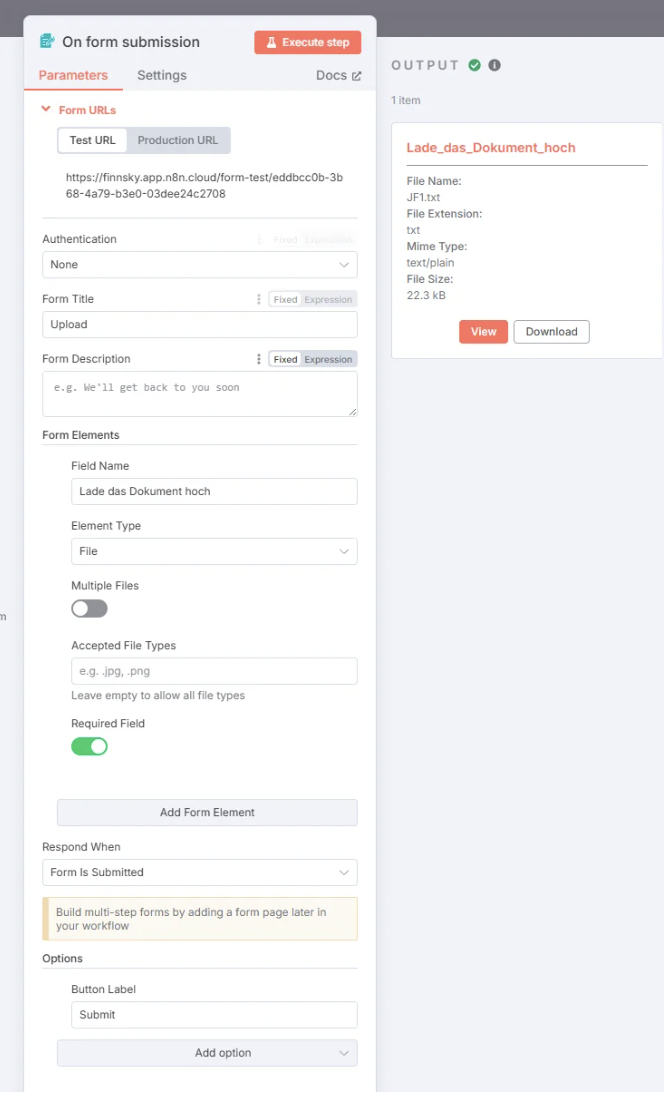Open Form Title options menu dots
This screenshot has height=1096, width=664.
pos(259,299)
